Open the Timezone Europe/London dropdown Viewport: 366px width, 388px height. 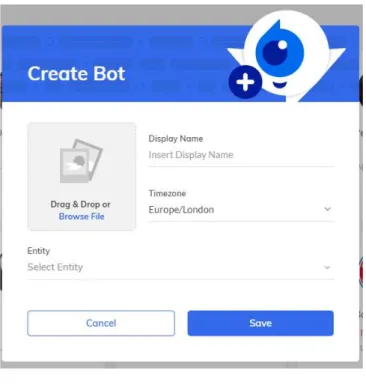[241, 210]
